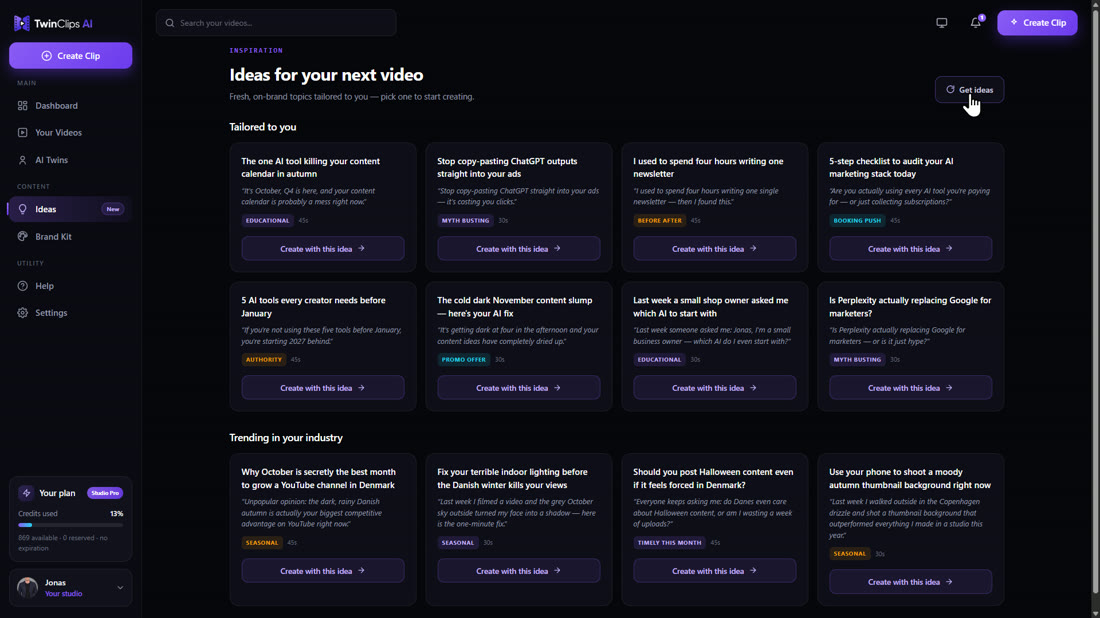Screen dimensions: 1100x618
Task: Create with the October YouTube channel idea
Action: 323,571
